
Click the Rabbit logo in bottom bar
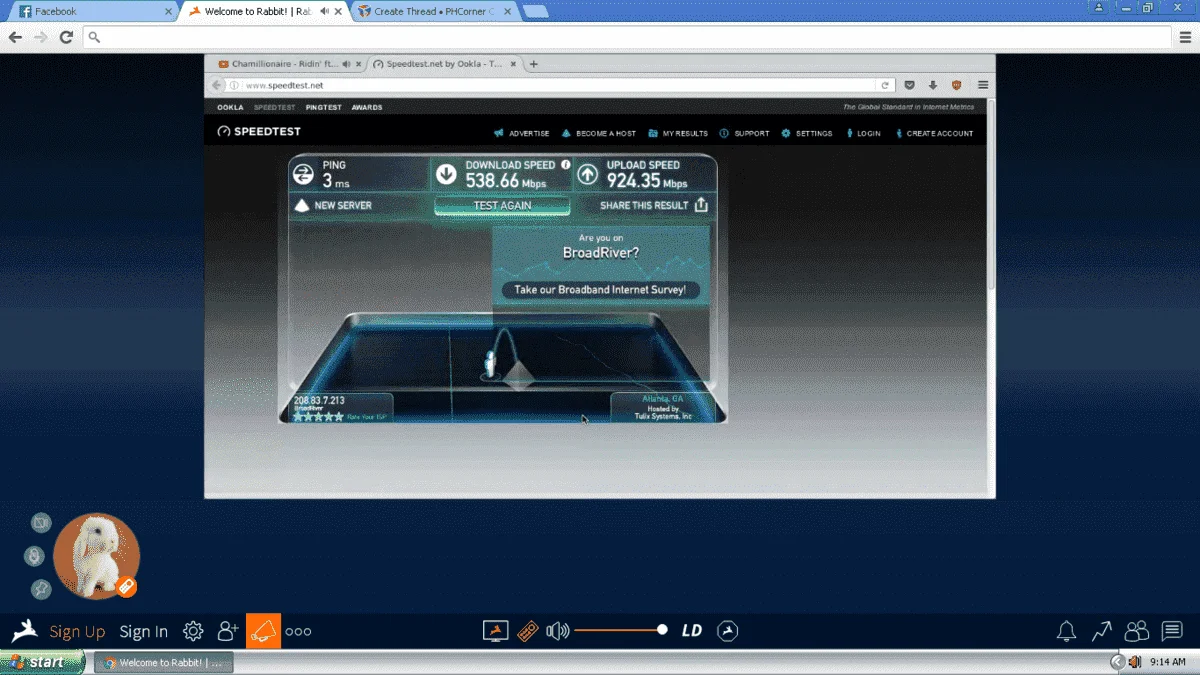(x=25, y=630)
